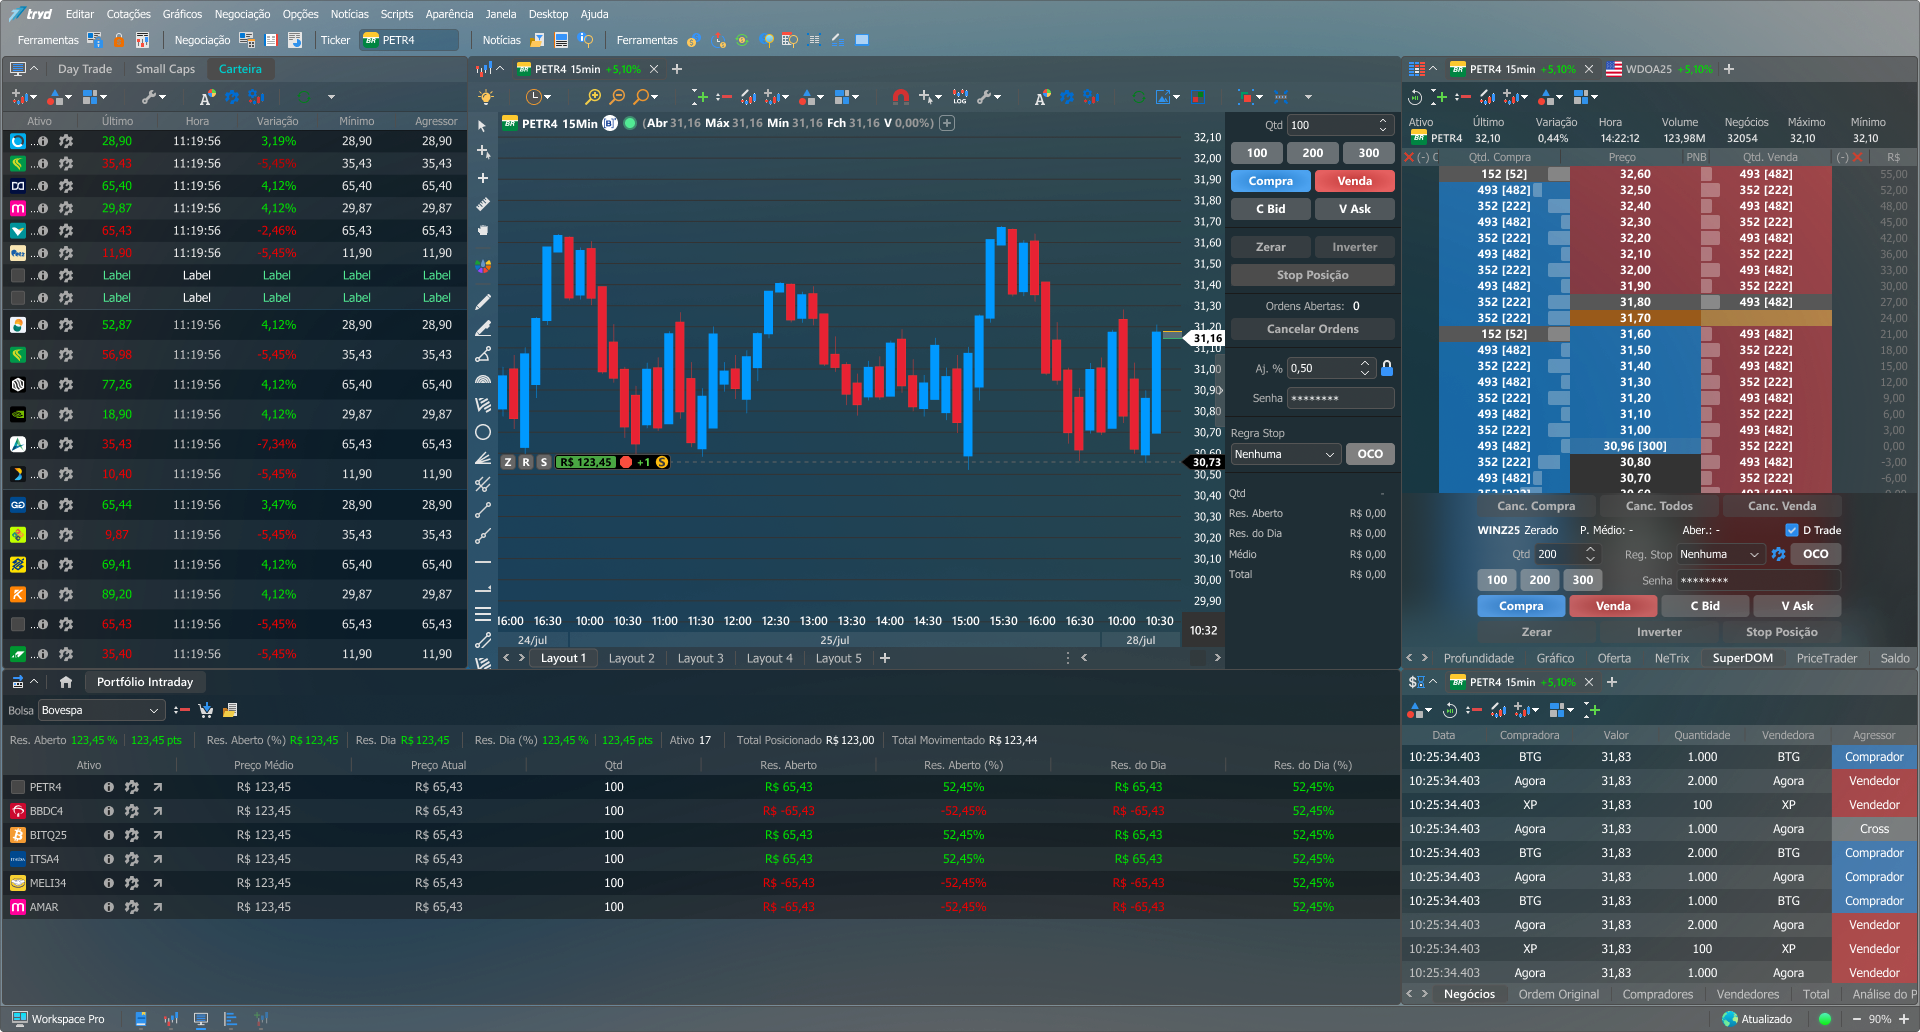This screenshot has height=1032, width=1920.
Task: Click the zoom in plus in status bar
Action: (x=1903, y=1019)
